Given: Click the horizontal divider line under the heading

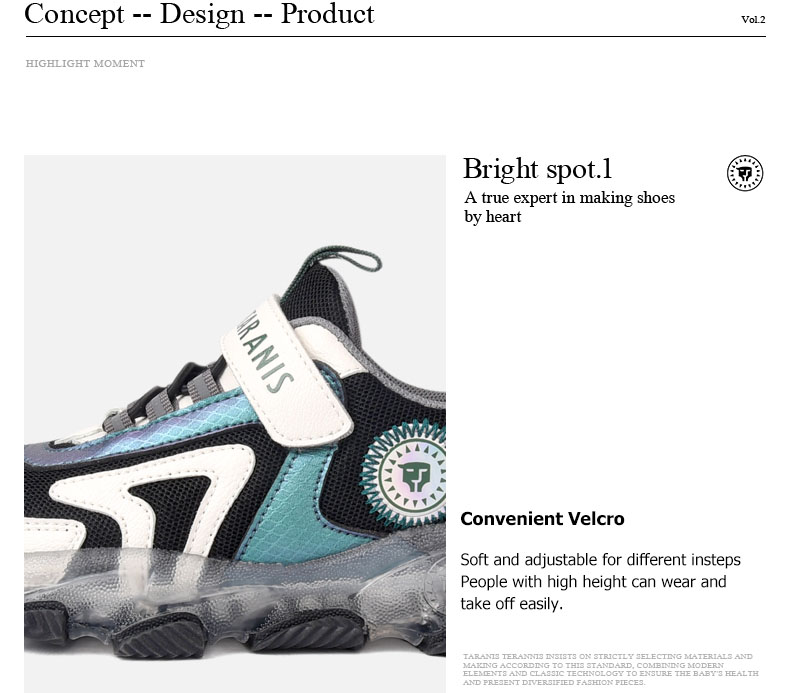Looking at the screenshot, I should (x=396, y=36).
